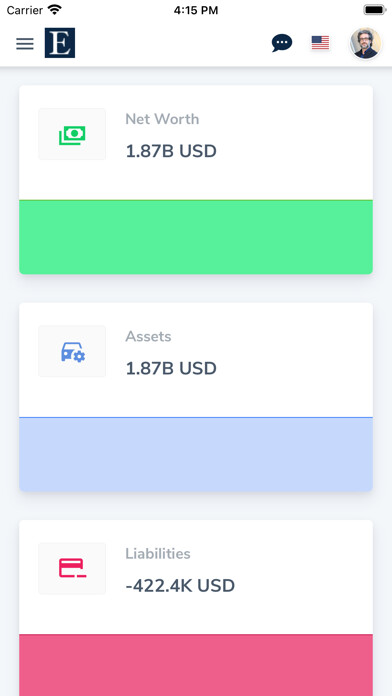Select the US flag language icon
The height and width of the screenshot is (696, 392).
coord(320,43)
